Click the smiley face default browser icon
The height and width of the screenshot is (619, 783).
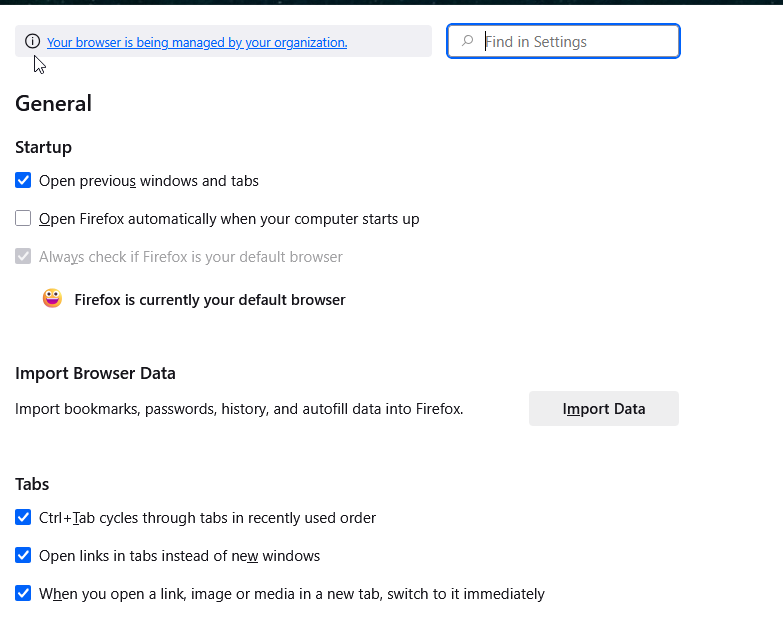click(52, 299)
